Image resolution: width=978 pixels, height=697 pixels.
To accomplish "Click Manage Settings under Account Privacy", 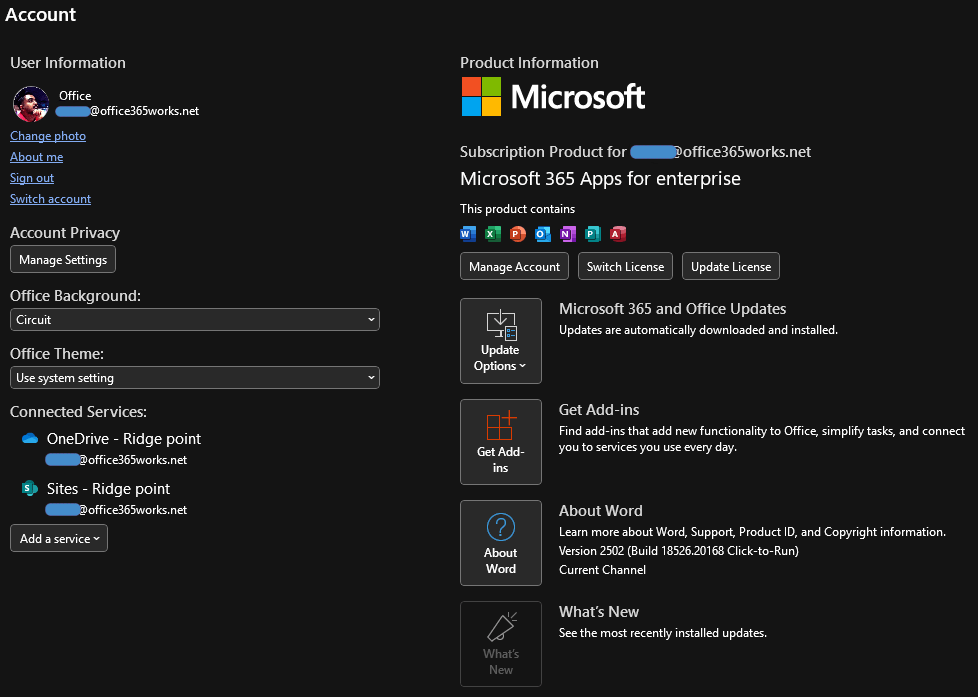I will coord(63,260).
